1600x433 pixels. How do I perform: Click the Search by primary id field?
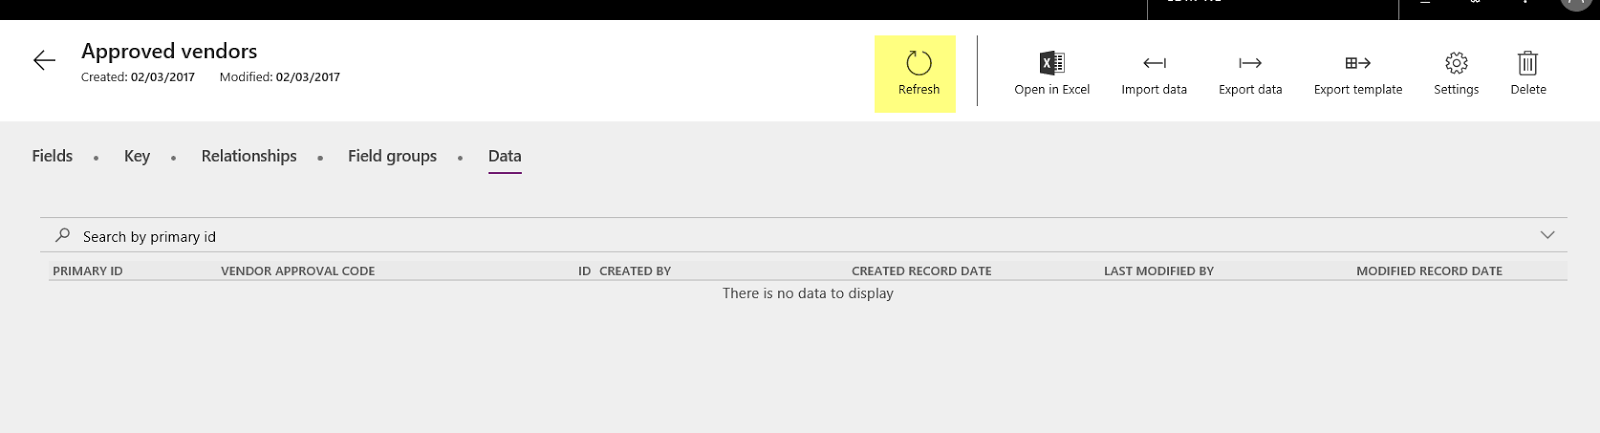coord(400,237)
